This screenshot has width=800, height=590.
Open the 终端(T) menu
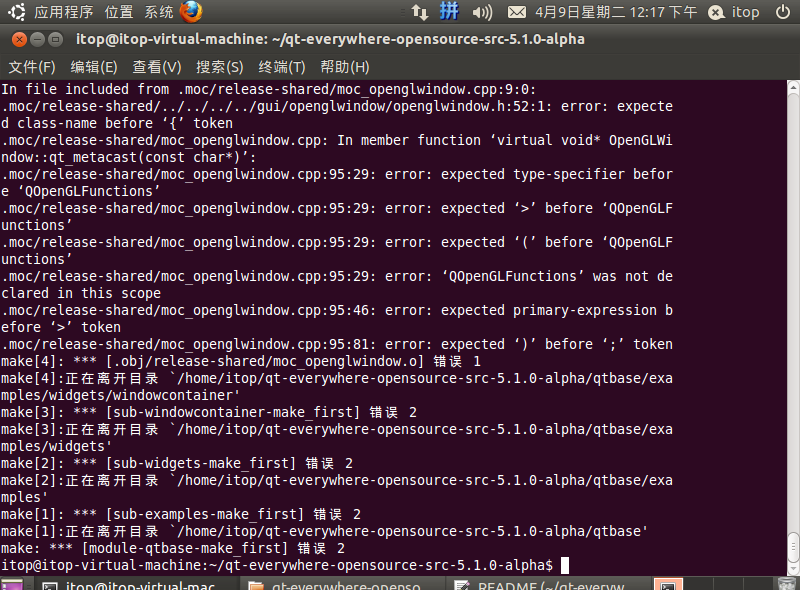pyautogui.click(x=282, y=67)
